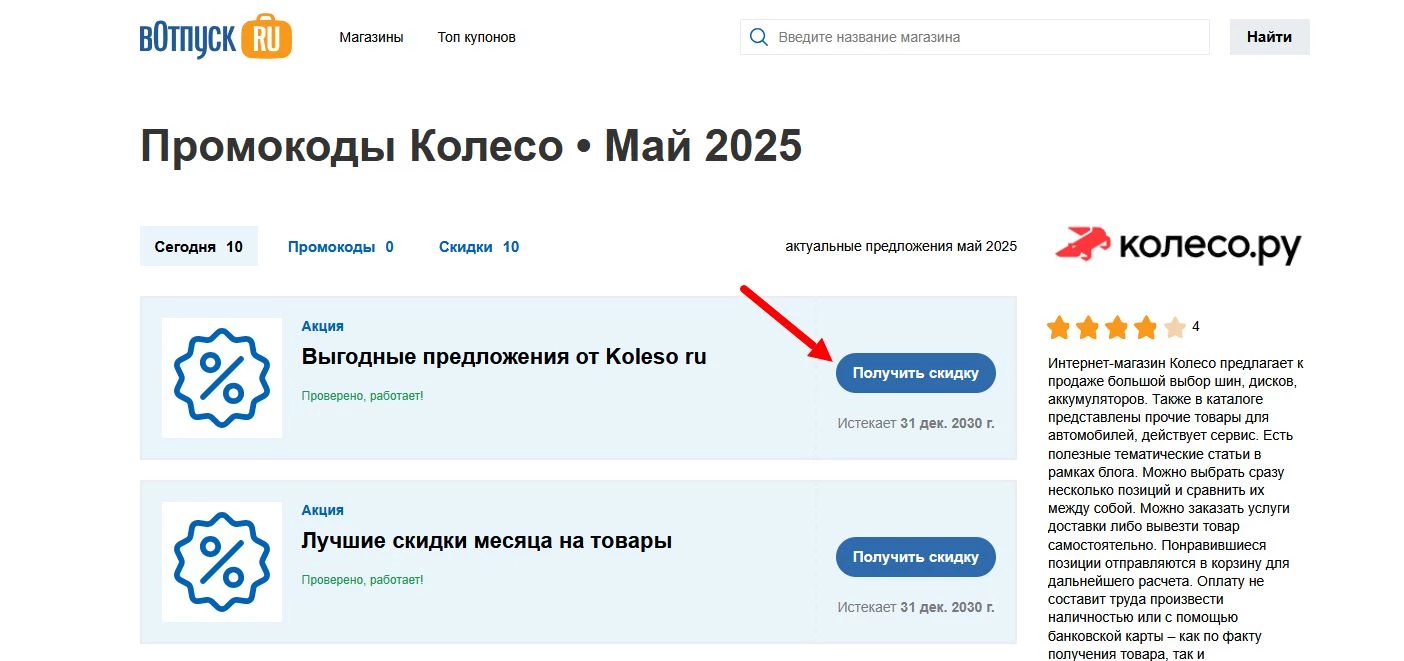Click the Votpusk RU suitcase logo
The image size is (1404, 661).
pyautogui.click(x=214, y=36)
